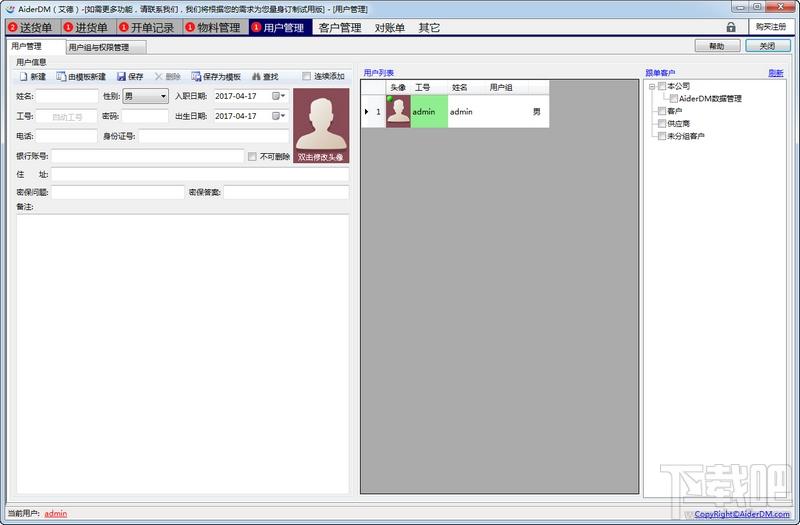Toggle the 不可删除 checkbox
This screenshot has height=525, width=800.
click(x=252, y=156)
